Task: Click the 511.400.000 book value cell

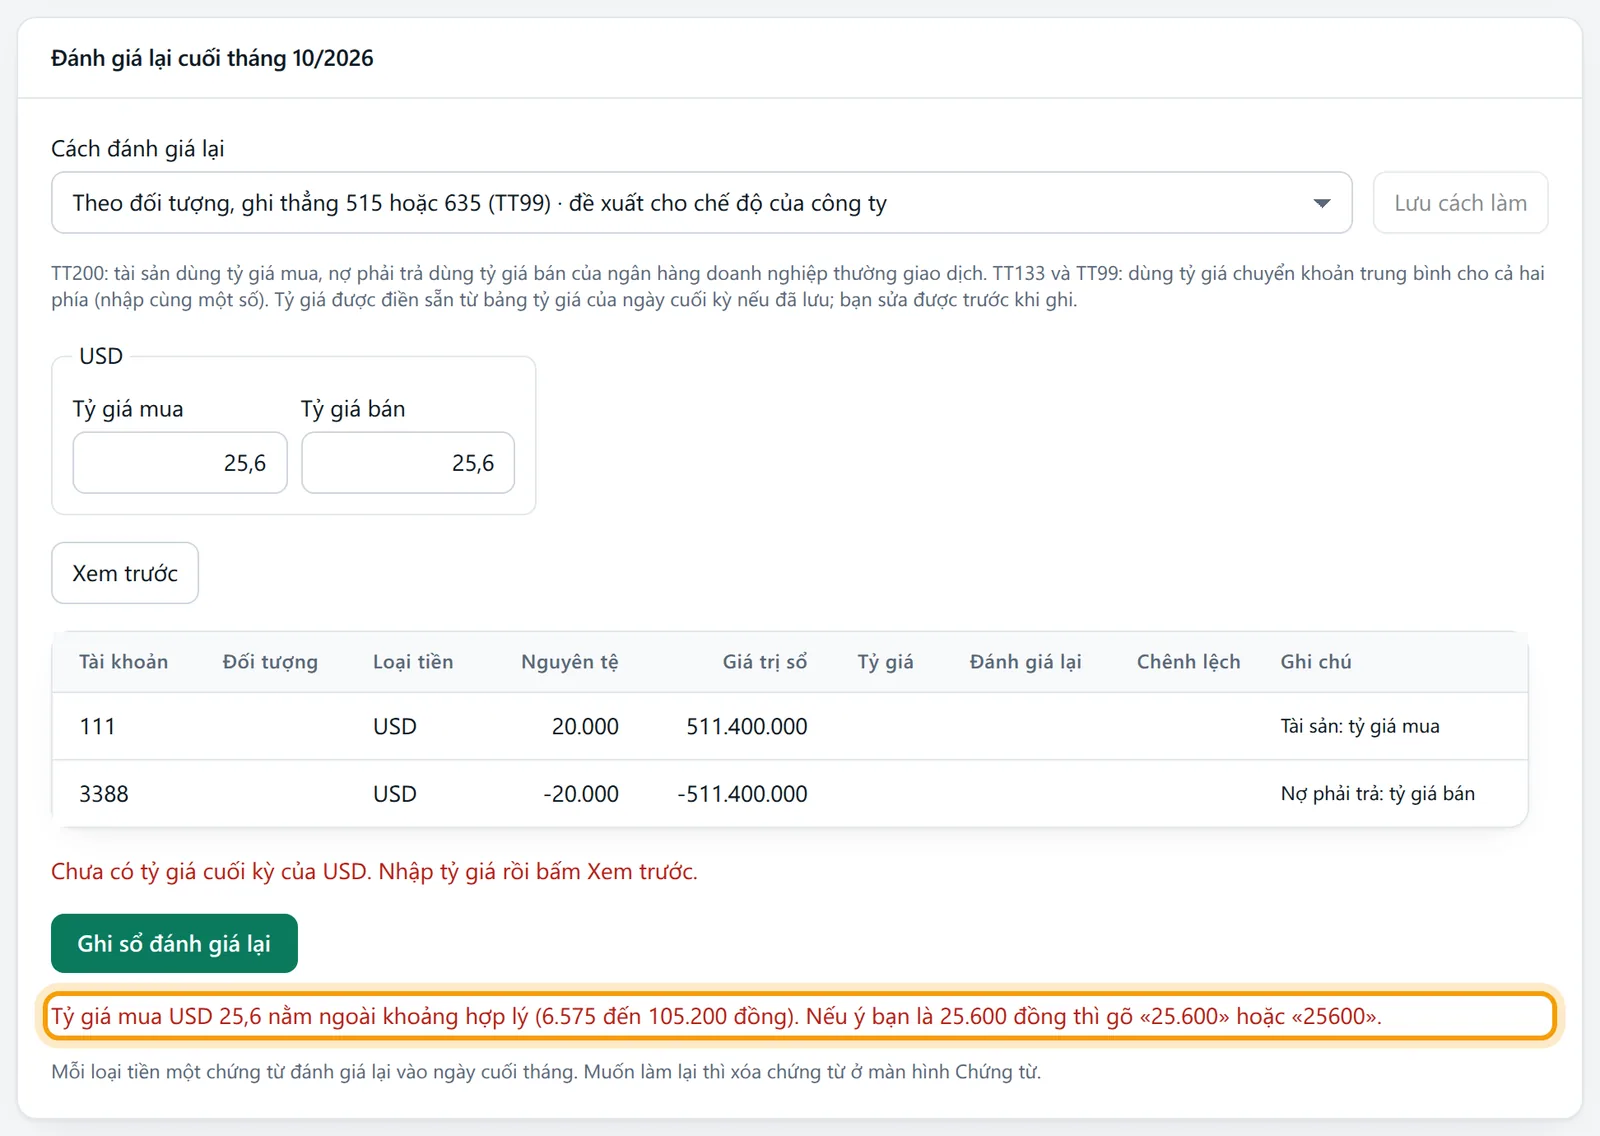Action: pyautogui.click(x=747, y=727)
